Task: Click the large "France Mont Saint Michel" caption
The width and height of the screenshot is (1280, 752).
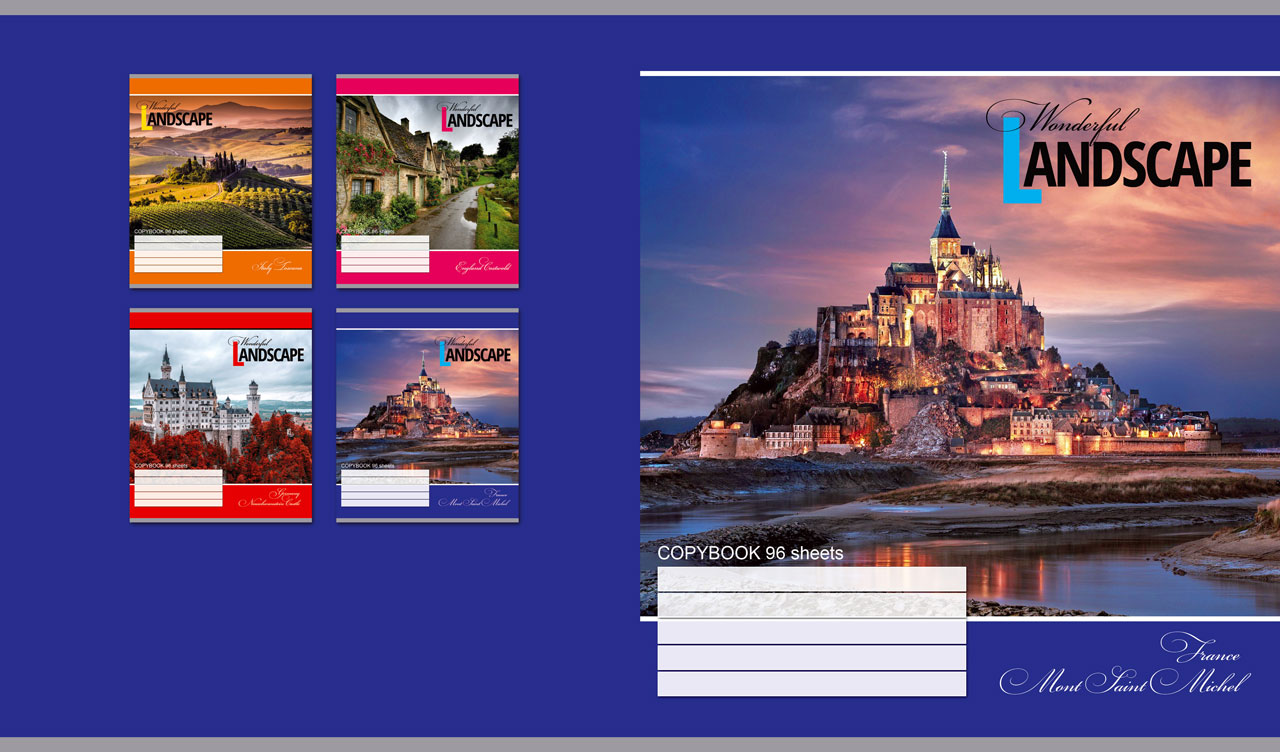Action: [x=1125, y=666]
